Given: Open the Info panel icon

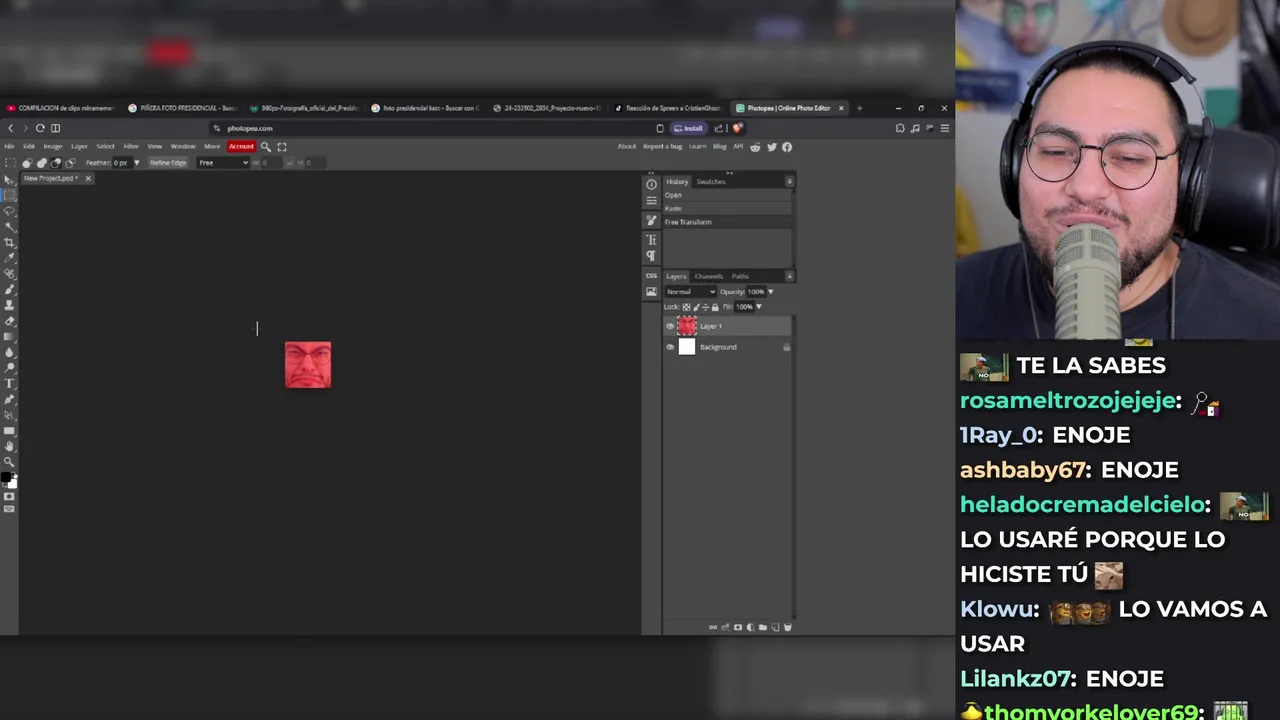Looking at the screenshot, I should [651, 185].
